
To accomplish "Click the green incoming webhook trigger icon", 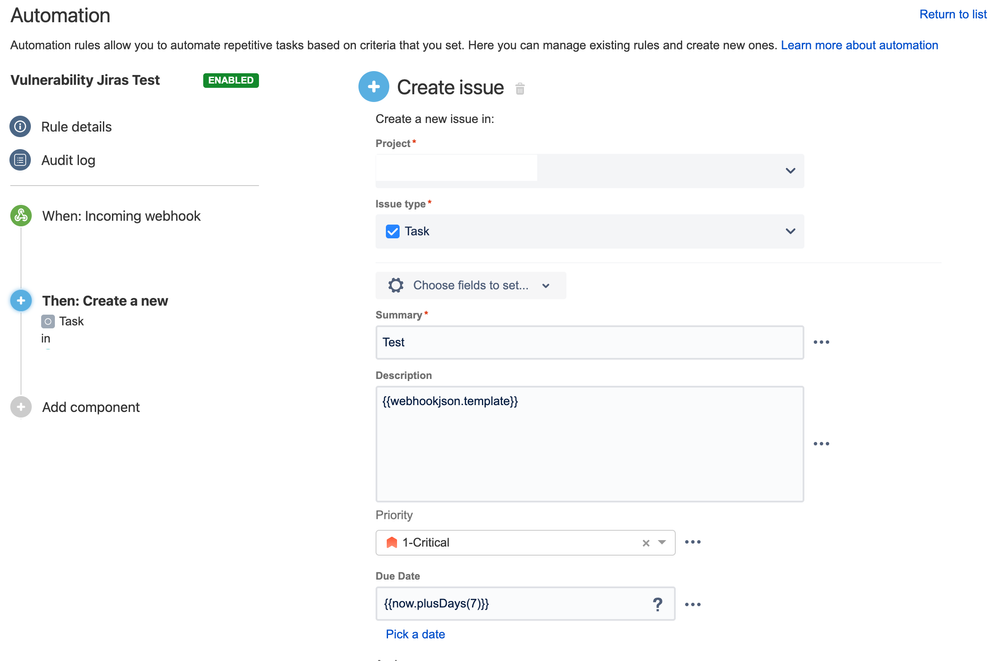I will pyautogui.click(x=21, y=215).
